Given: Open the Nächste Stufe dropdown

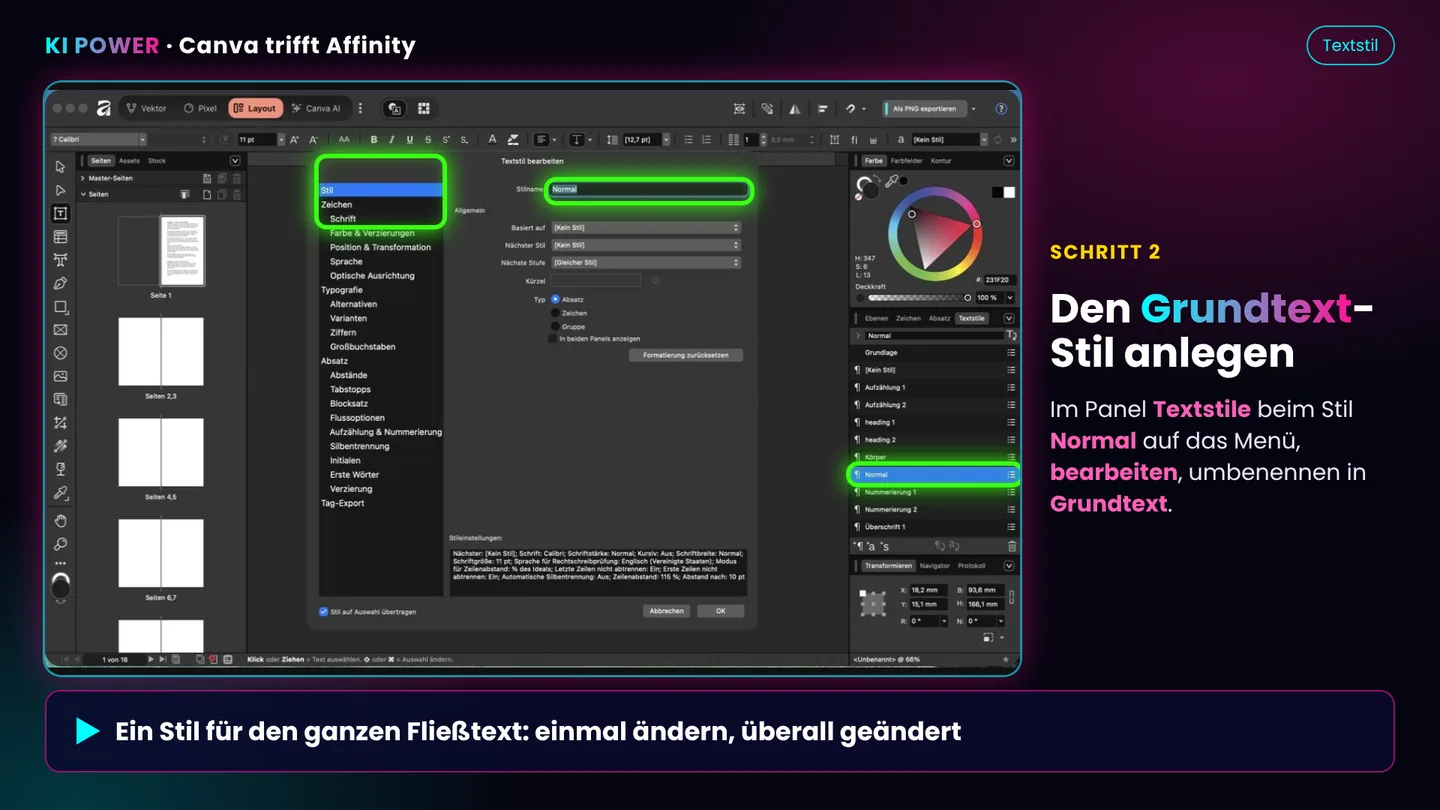Looking at the screenshot, I should click(x=646, y=263).
